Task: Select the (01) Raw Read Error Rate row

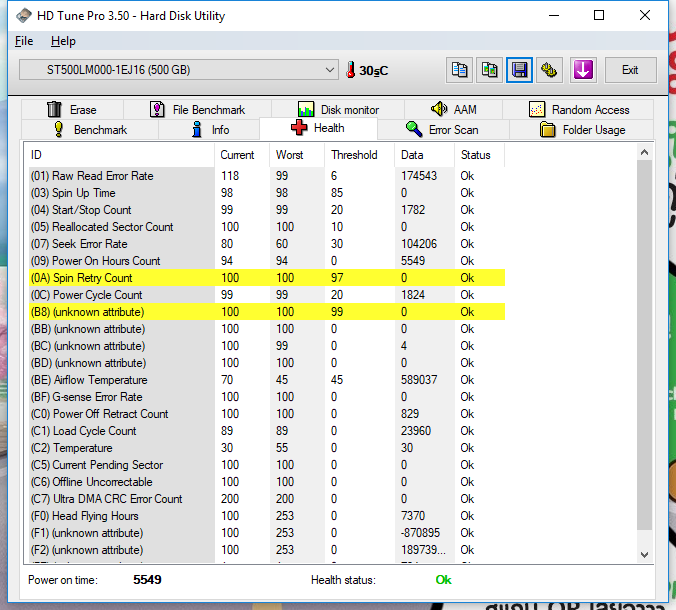Action: [267, 176]
